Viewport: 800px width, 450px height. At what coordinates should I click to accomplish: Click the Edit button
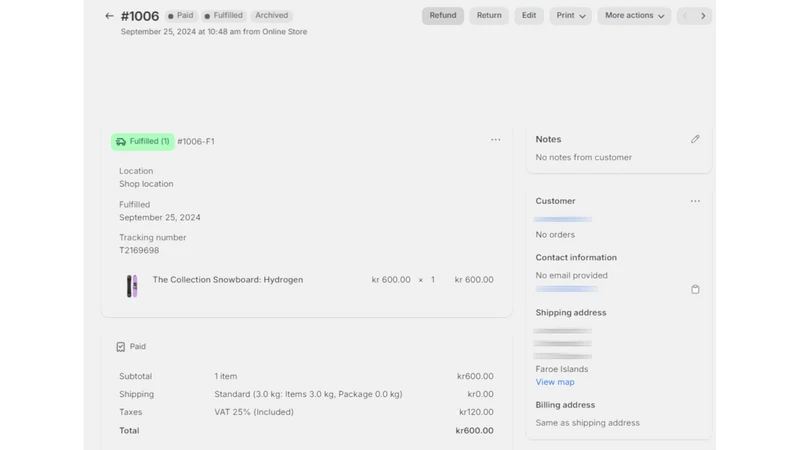pyautogui.click(x=529, y=16)
